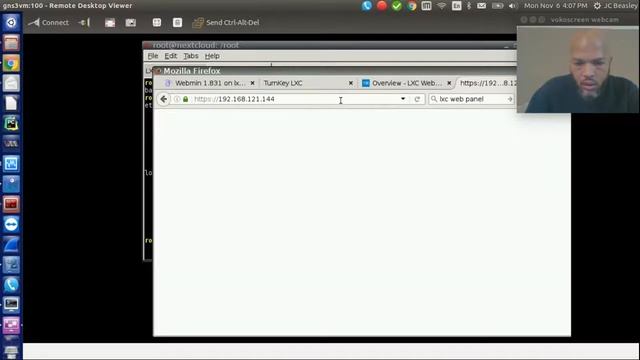The image size is (640, 360).
Task: Open the Edit menu in the terminal window
Action: (x=171, y=56)
